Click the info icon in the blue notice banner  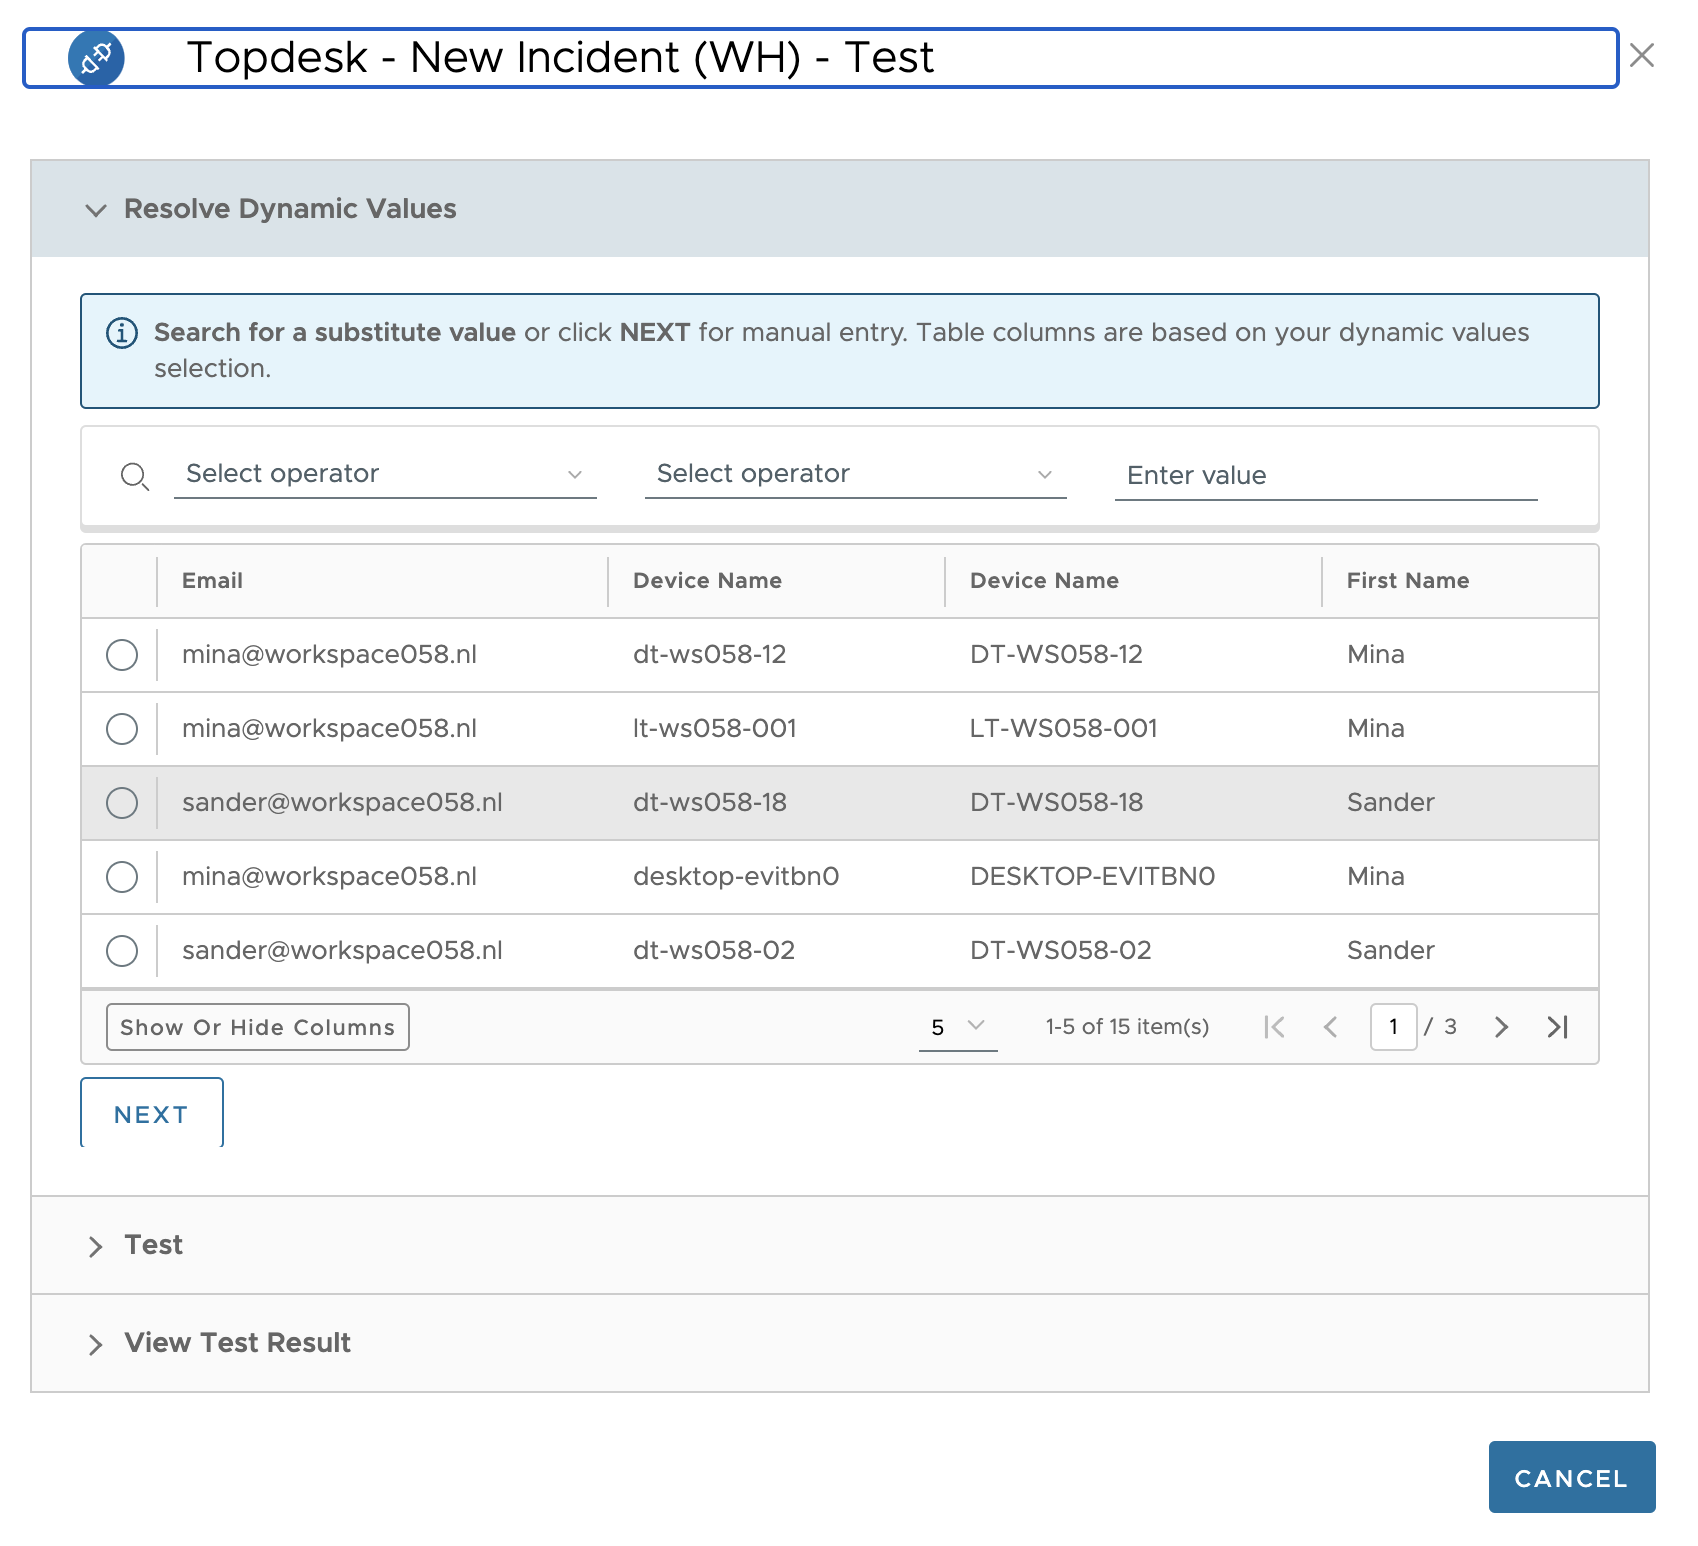click(x=120, y=332)
